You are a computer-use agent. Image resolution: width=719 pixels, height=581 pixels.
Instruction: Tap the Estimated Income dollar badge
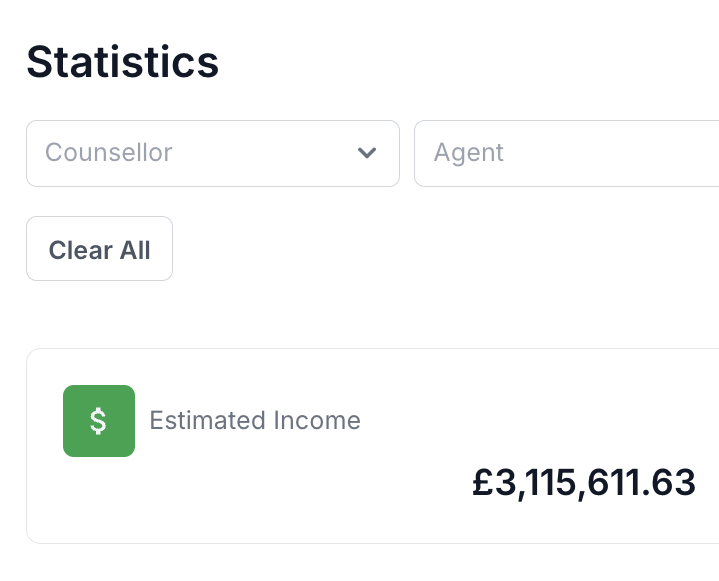[99, 421]
